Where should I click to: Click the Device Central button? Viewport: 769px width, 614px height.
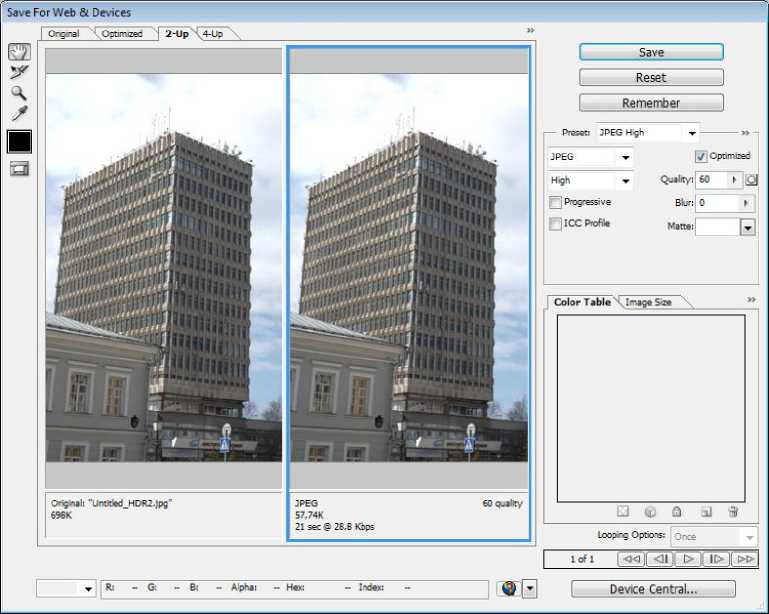click(x=653, y=589)
